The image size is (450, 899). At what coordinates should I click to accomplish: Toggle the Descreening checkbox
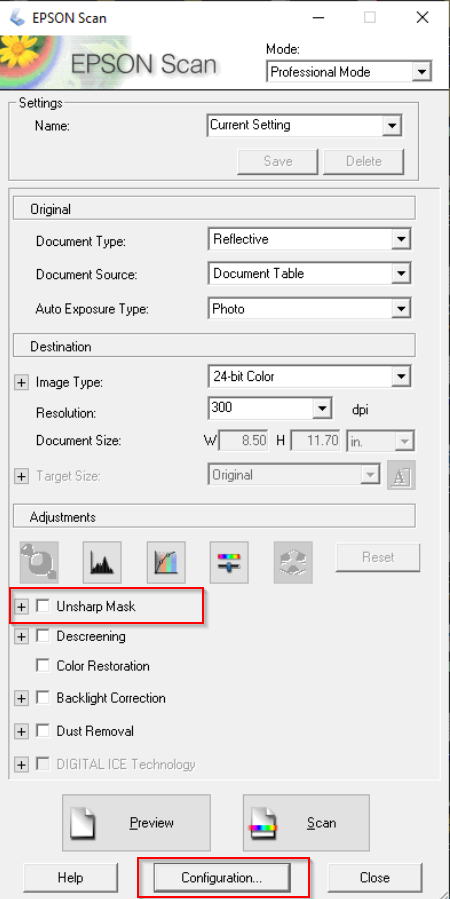42,636
